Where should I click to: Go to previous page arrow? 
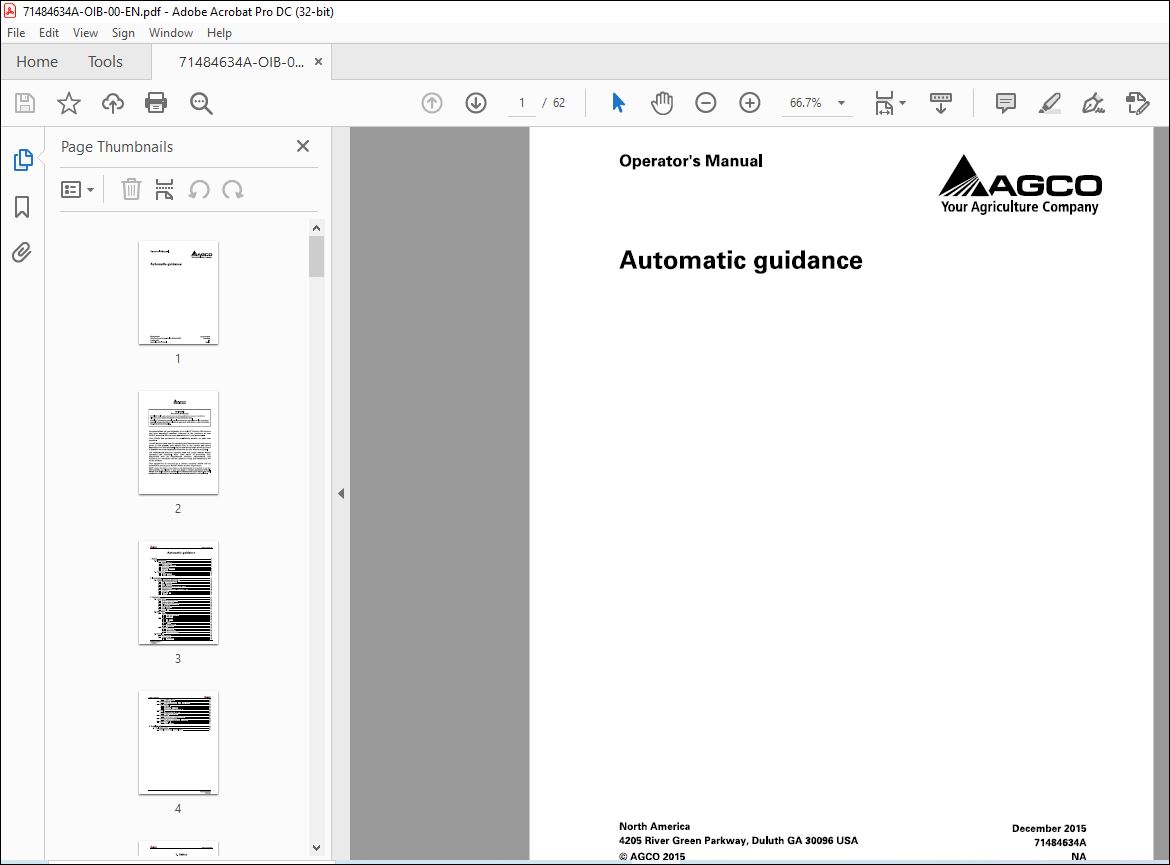tap(432, 103)
